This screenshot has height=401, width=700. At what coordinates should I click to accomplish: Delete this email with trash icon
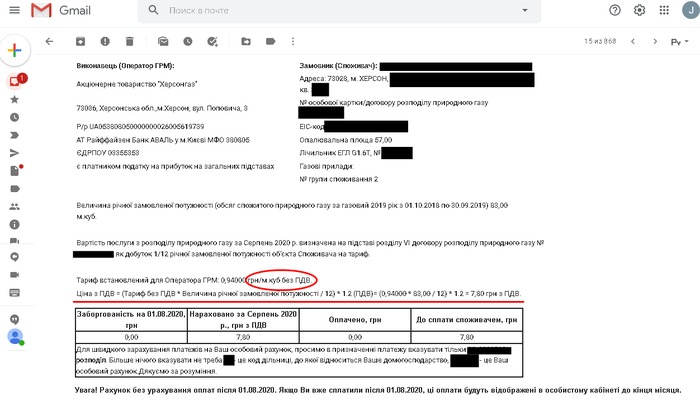[x=130, y=42]
